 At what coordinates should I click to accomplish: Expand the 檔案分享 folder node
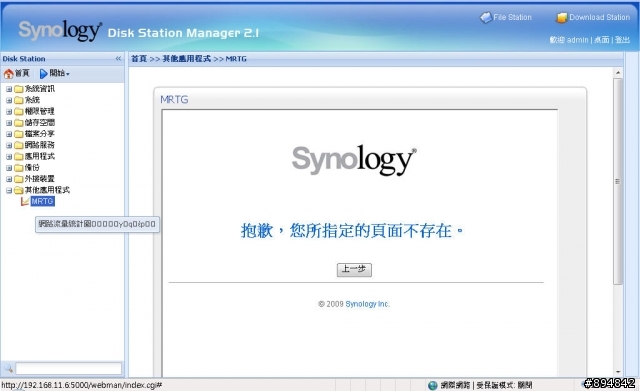pyautogui.click(x=9, y=134)
